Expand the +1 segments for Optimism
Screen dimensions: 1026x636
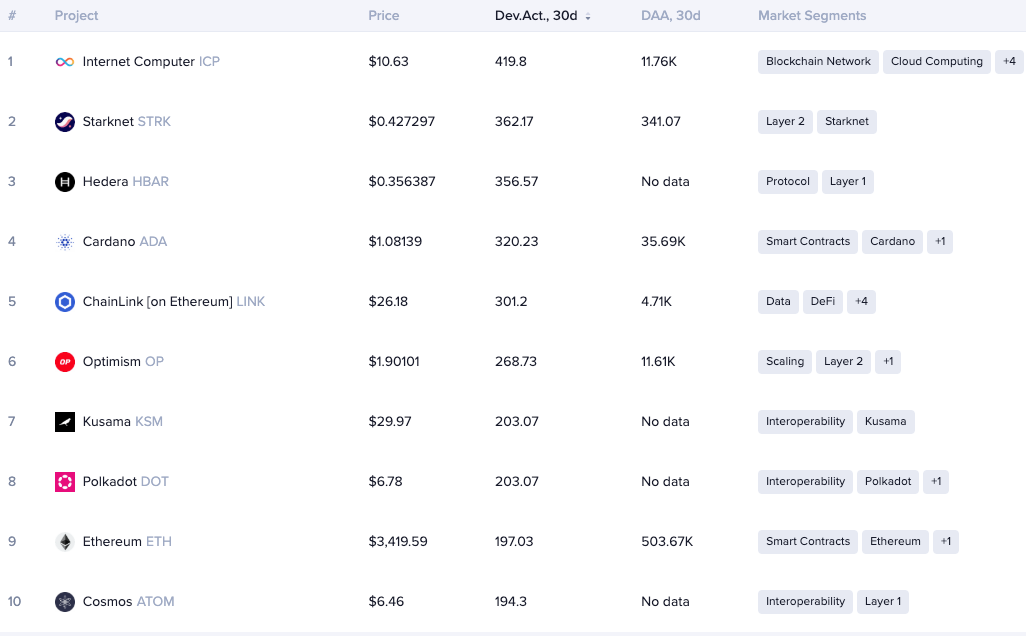tap(888, 362)
